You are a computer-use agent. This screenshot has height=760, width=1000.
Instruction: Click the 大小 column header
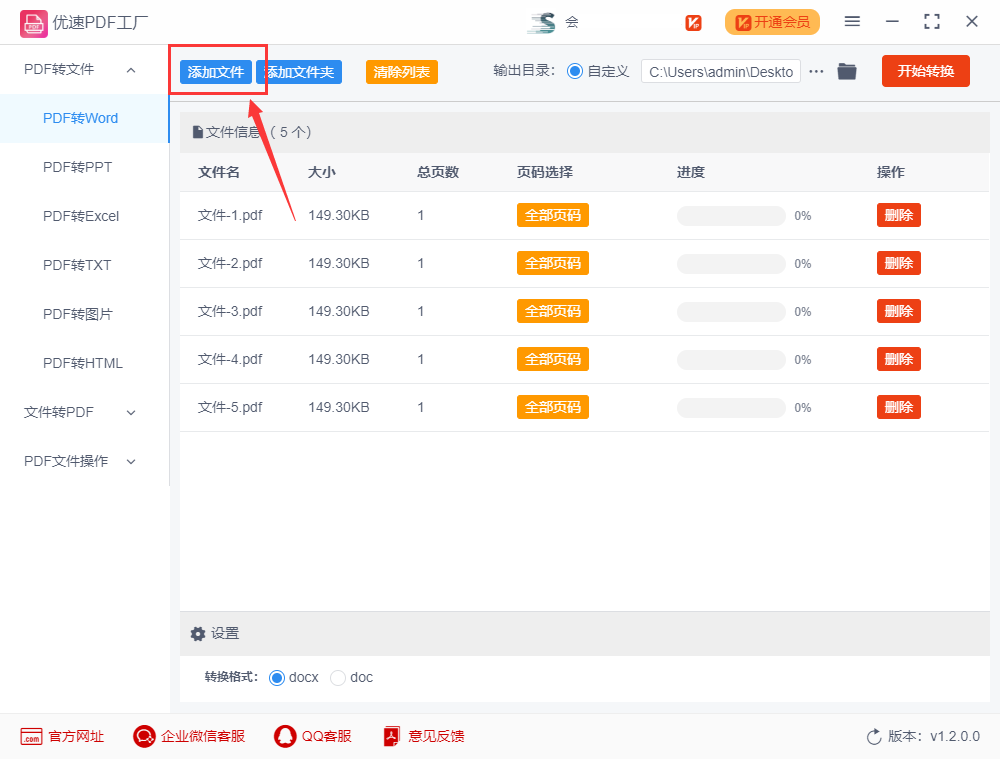pyautogui.click(x=321, y=172)
